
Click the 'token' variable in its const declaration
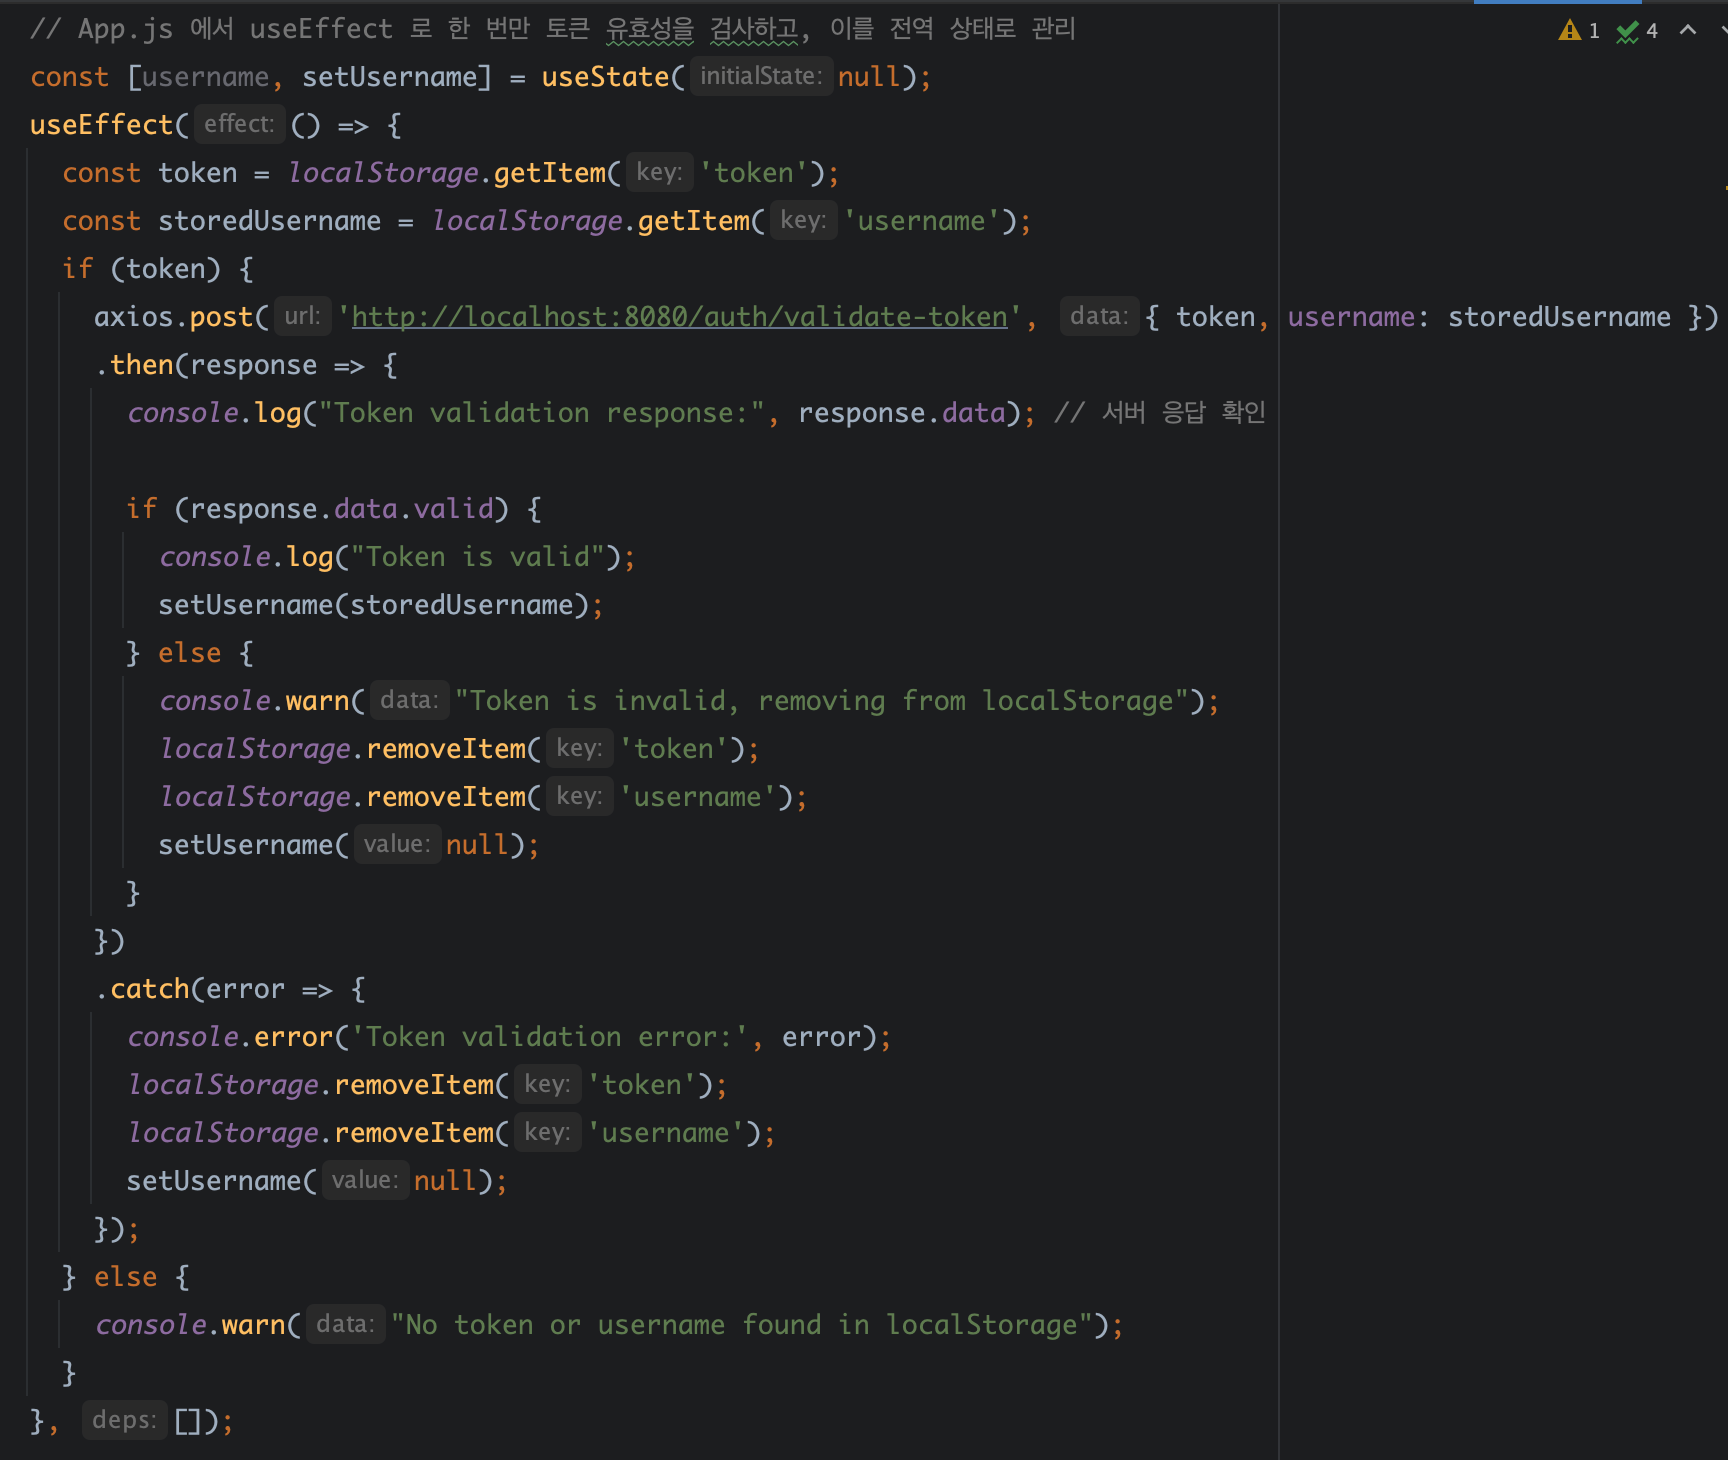(198, 173)
